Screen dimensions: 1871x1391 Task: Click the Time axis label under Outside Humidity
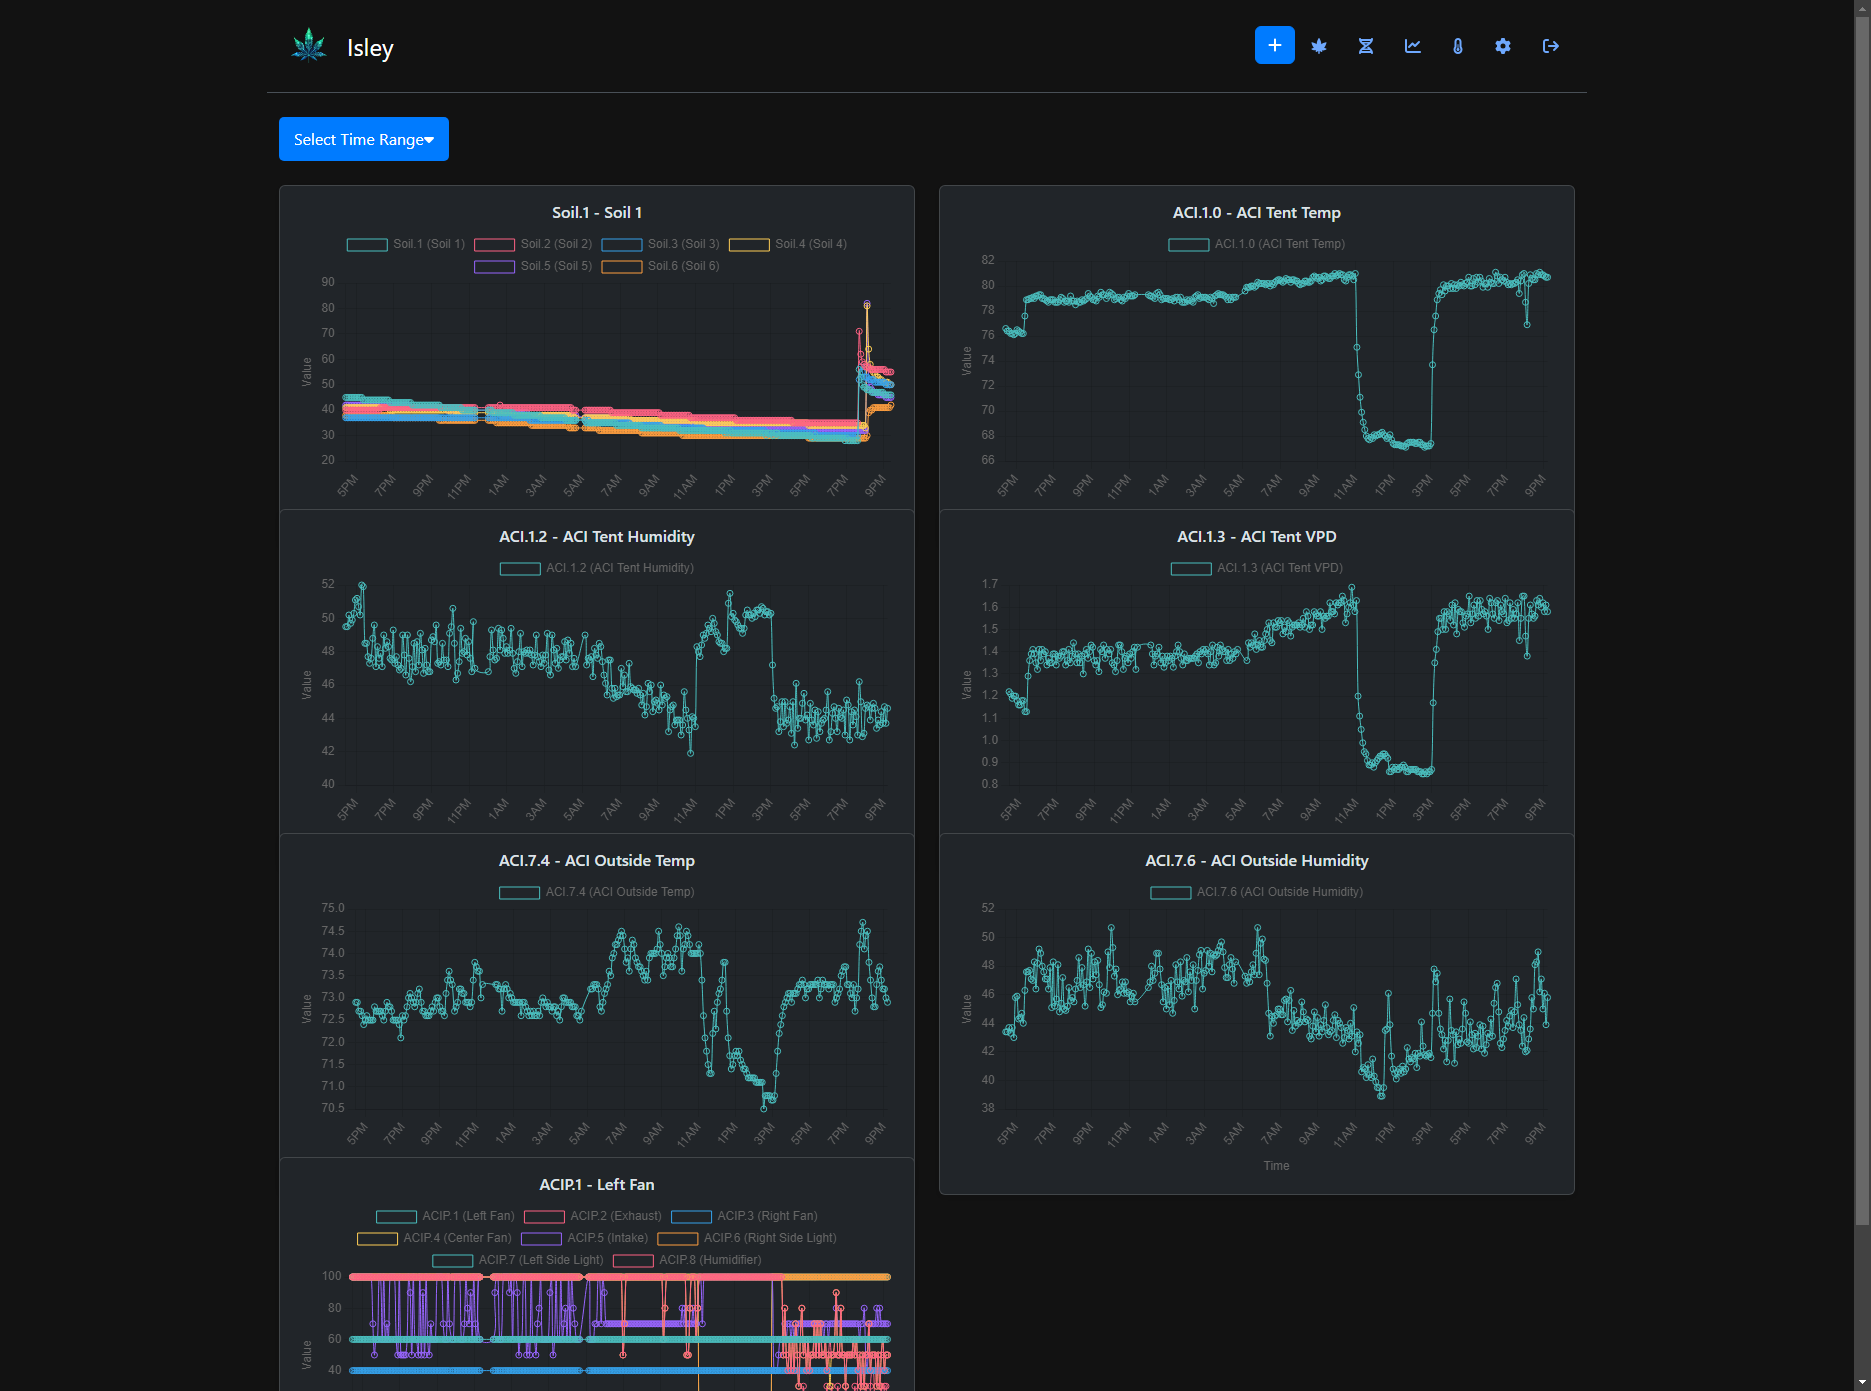pyautogui.click(x=1276, y=1166)
